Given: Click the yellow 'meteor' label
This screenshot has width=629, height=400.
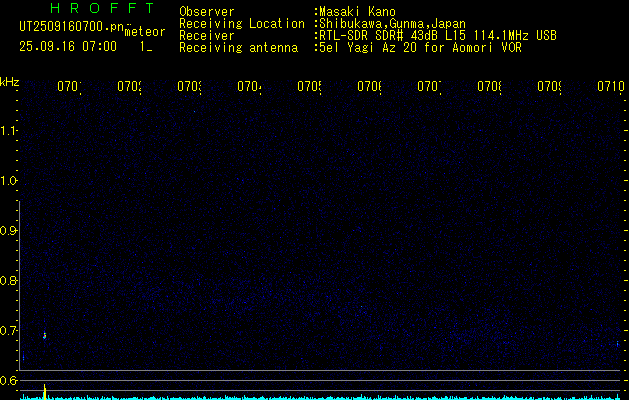Looking at the screenshot, I should coord(145,32).
